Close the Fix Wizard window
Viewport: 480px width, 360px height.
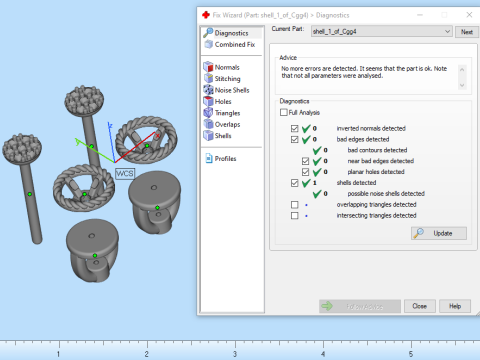(469, 15)
